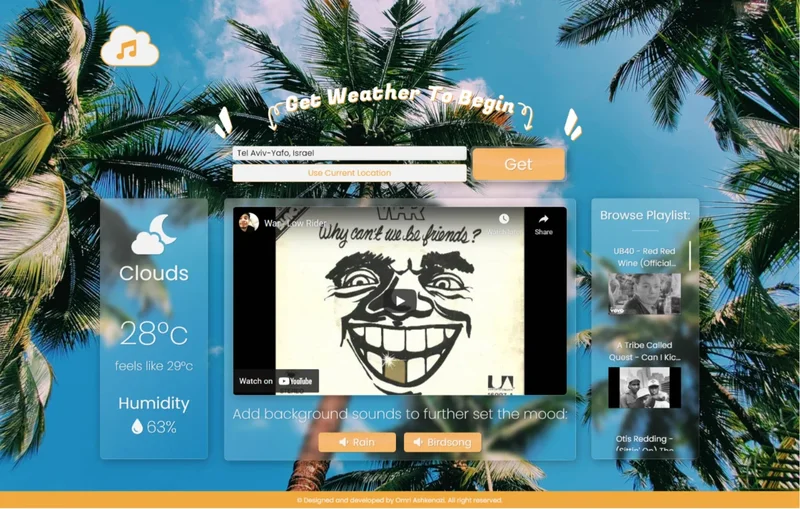Open War - Low Rider video title
This screenshot has width=800, height=509.
[x=295, y=223]
